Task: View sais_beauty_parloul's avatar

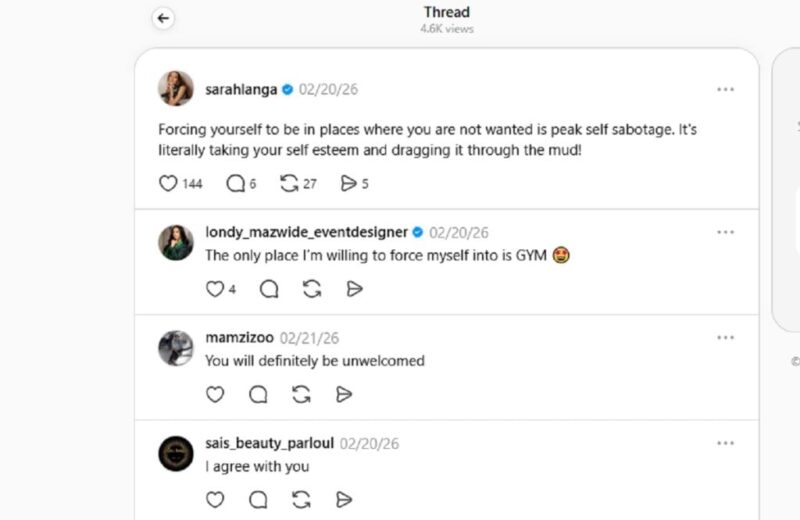Action: click(x=176, y=453)
